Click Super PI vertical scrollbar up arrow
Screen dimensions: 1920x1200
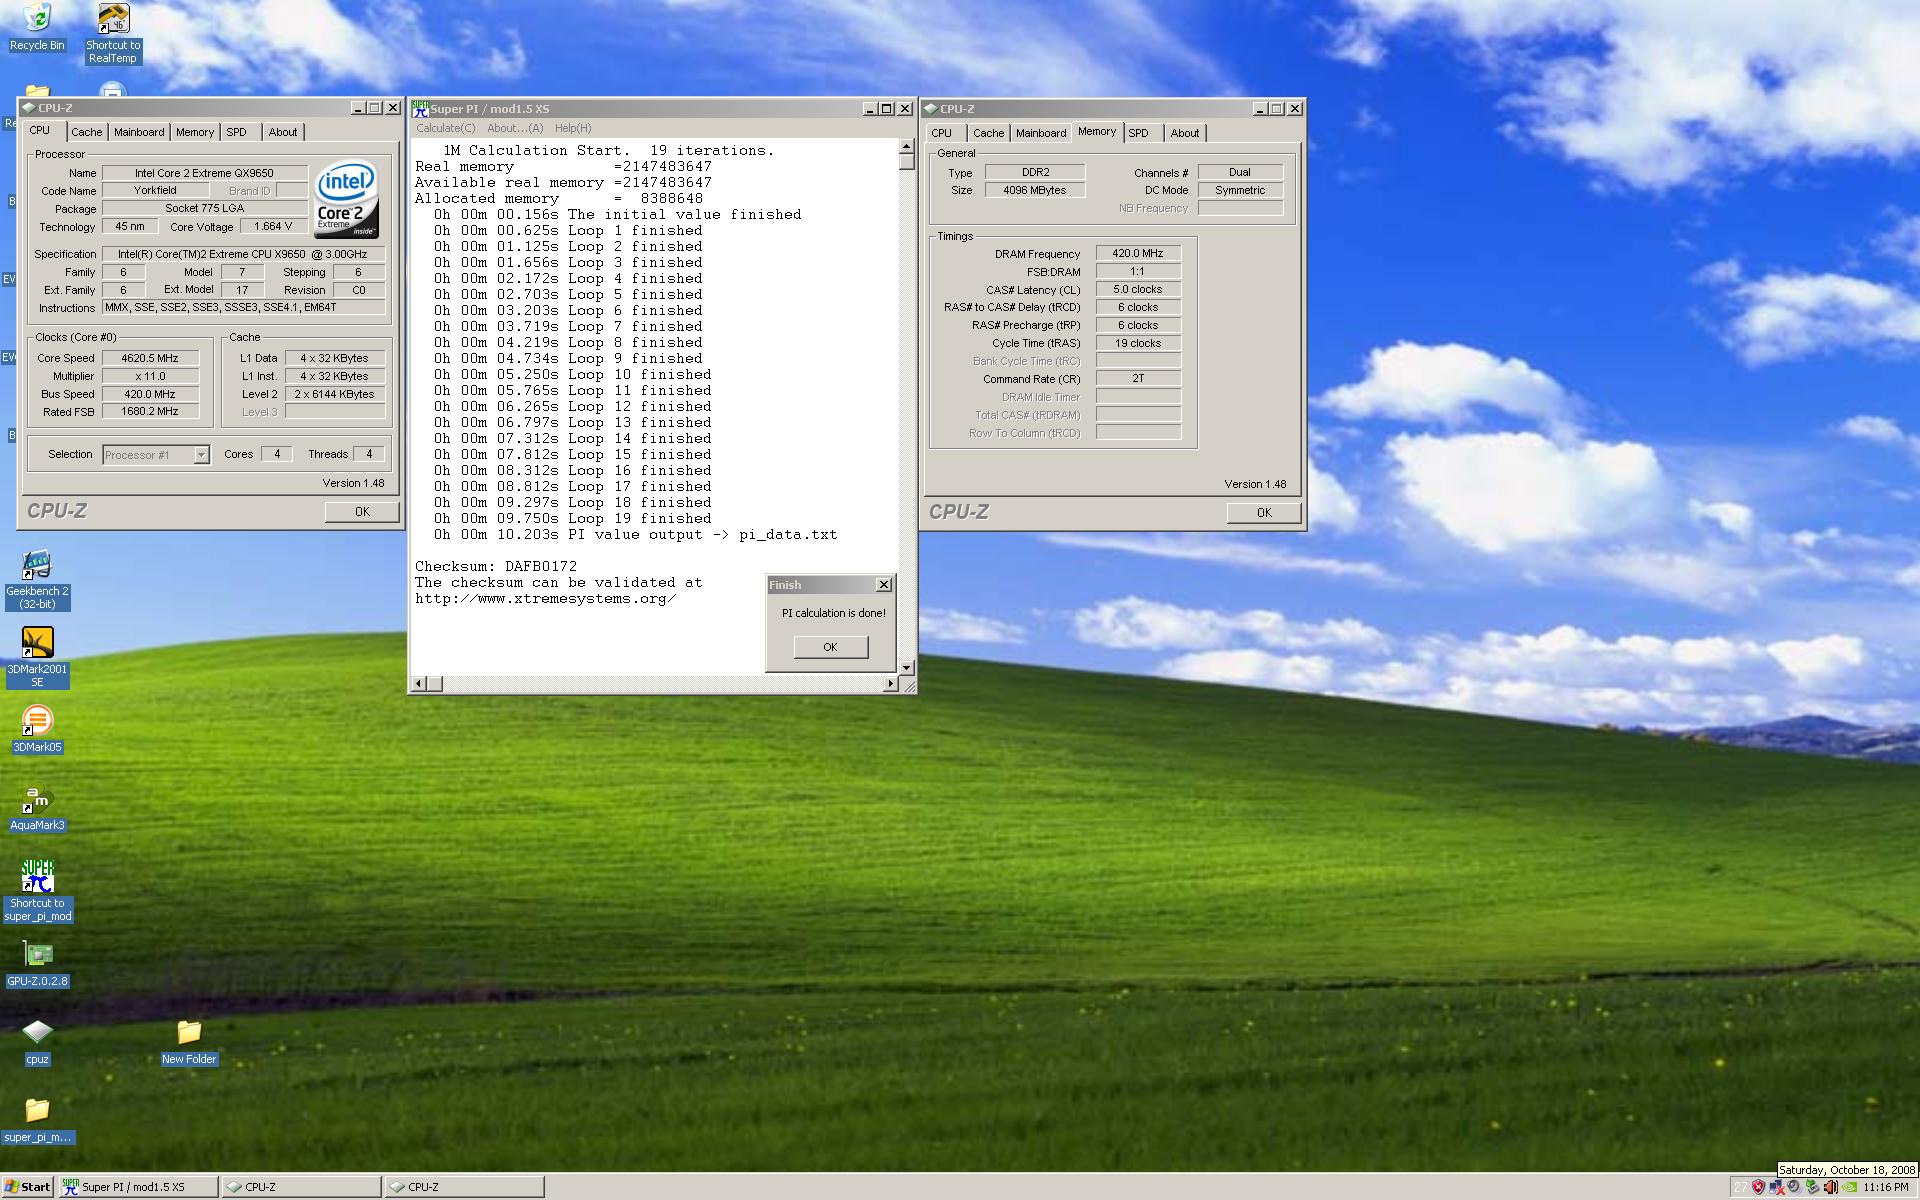click(x=906, y=147)
